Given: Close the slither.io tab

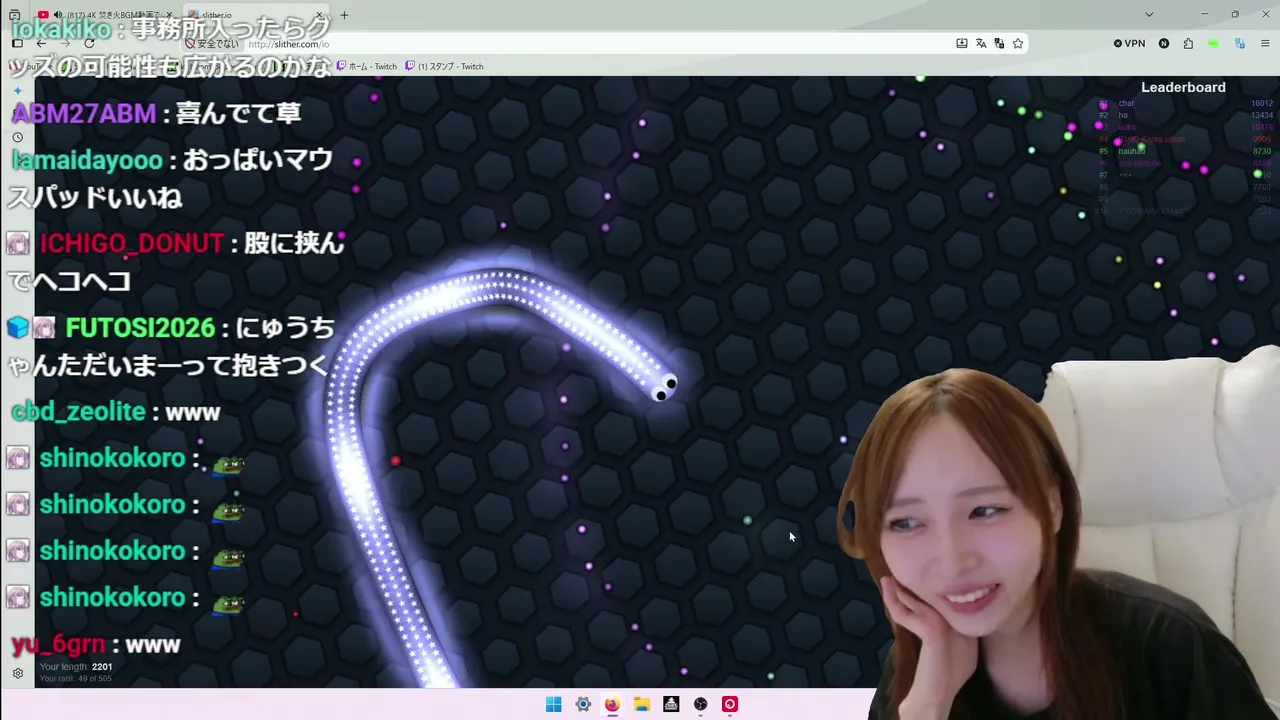Looking at the screenshot, I should click(x=319, y=15).
